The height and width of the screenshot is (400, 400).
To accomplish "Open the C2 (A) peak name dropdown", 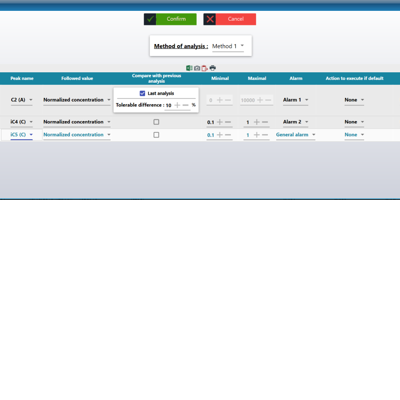I will pos(22,100).
